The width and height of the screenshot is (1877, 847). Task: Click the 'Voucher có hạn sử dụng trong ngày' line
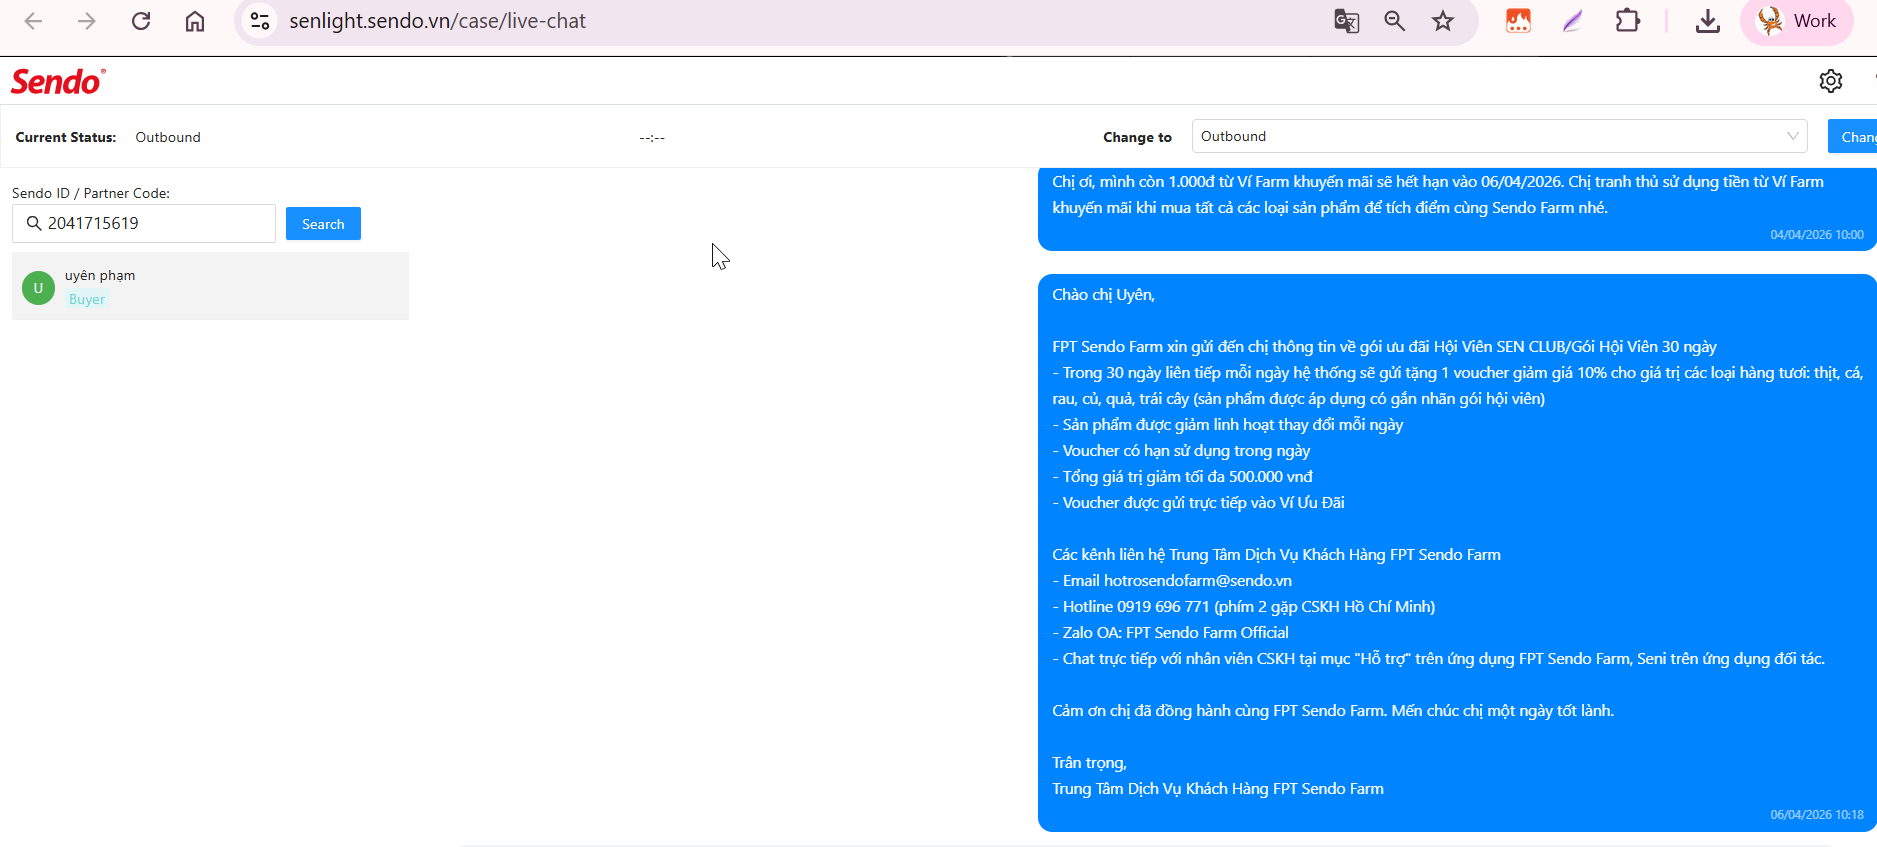(x=1181, y=451)
